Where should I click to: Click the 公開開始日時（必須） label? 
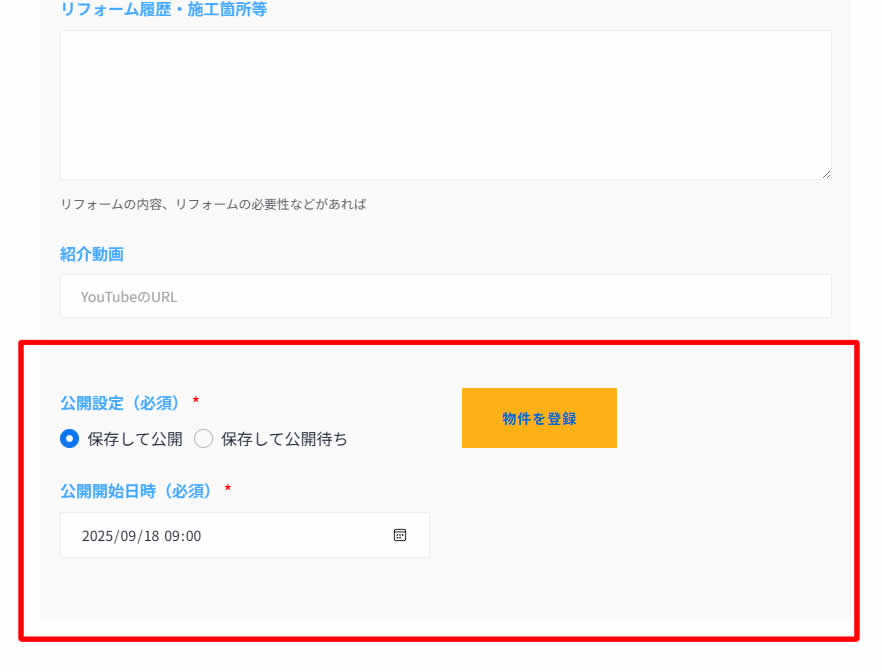[139, 490]
